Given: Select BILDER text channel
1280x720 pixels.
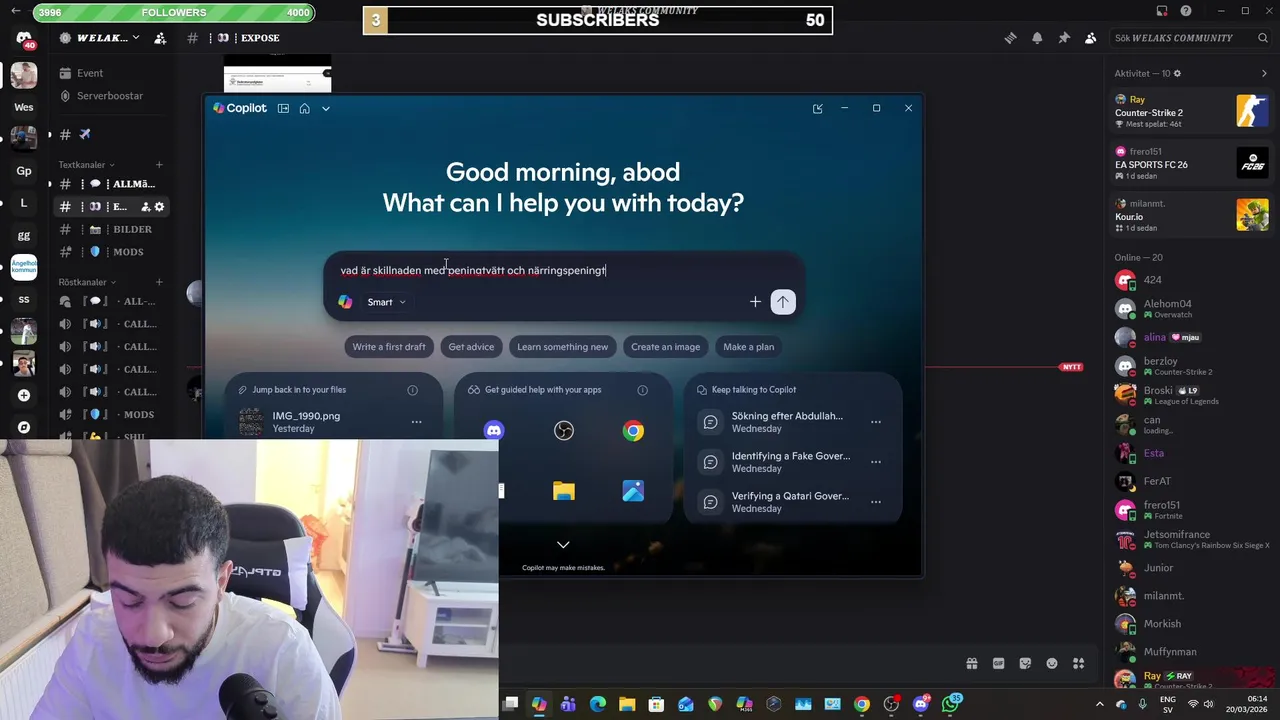Looking at the screenshot, I should pos(110,229).
